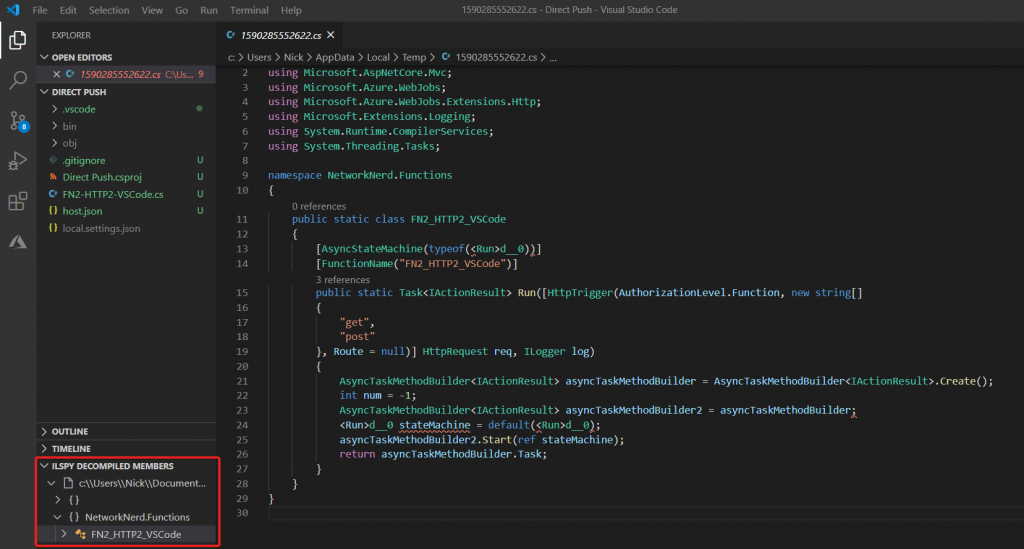Image resolution: width=1024 pixels, height=549 pixels.
Task: Open the Selection menu
Action: pos(109,10)
